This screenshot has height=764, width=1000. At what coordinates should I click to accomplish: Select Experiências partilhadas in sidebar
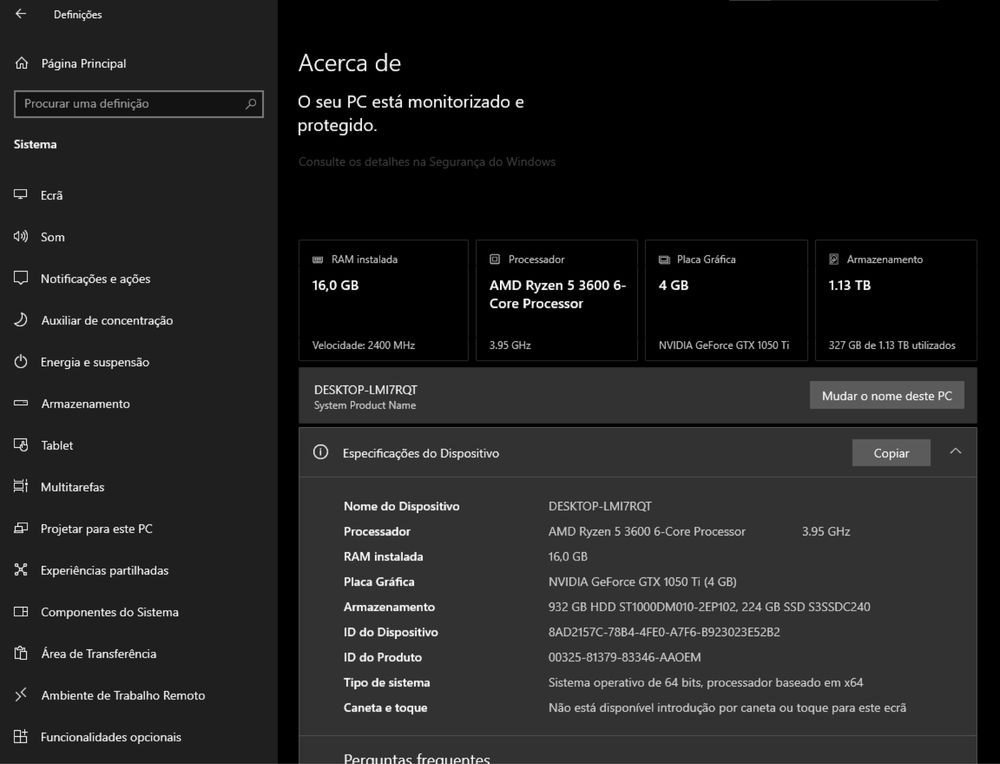pos(105,570)
